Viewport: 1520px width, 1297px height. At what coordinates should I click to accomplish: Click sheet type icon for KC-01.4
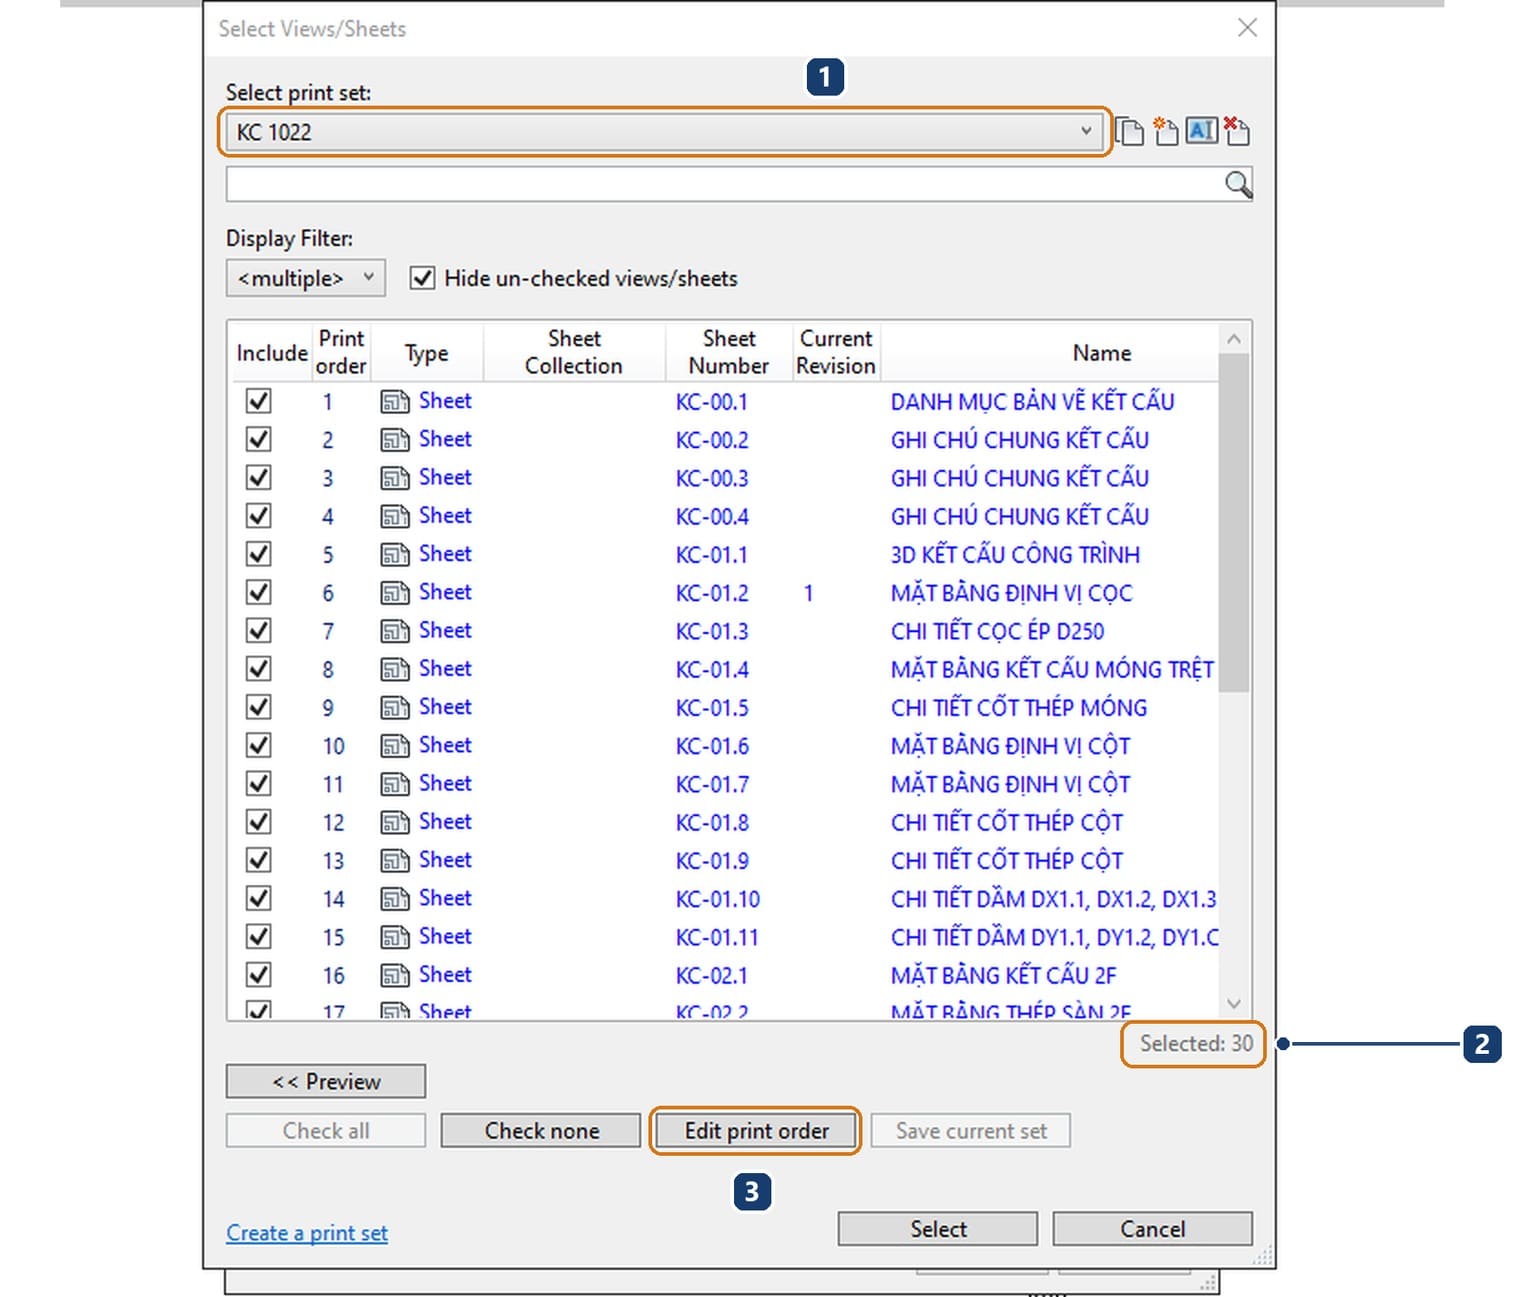click(395, 669)
